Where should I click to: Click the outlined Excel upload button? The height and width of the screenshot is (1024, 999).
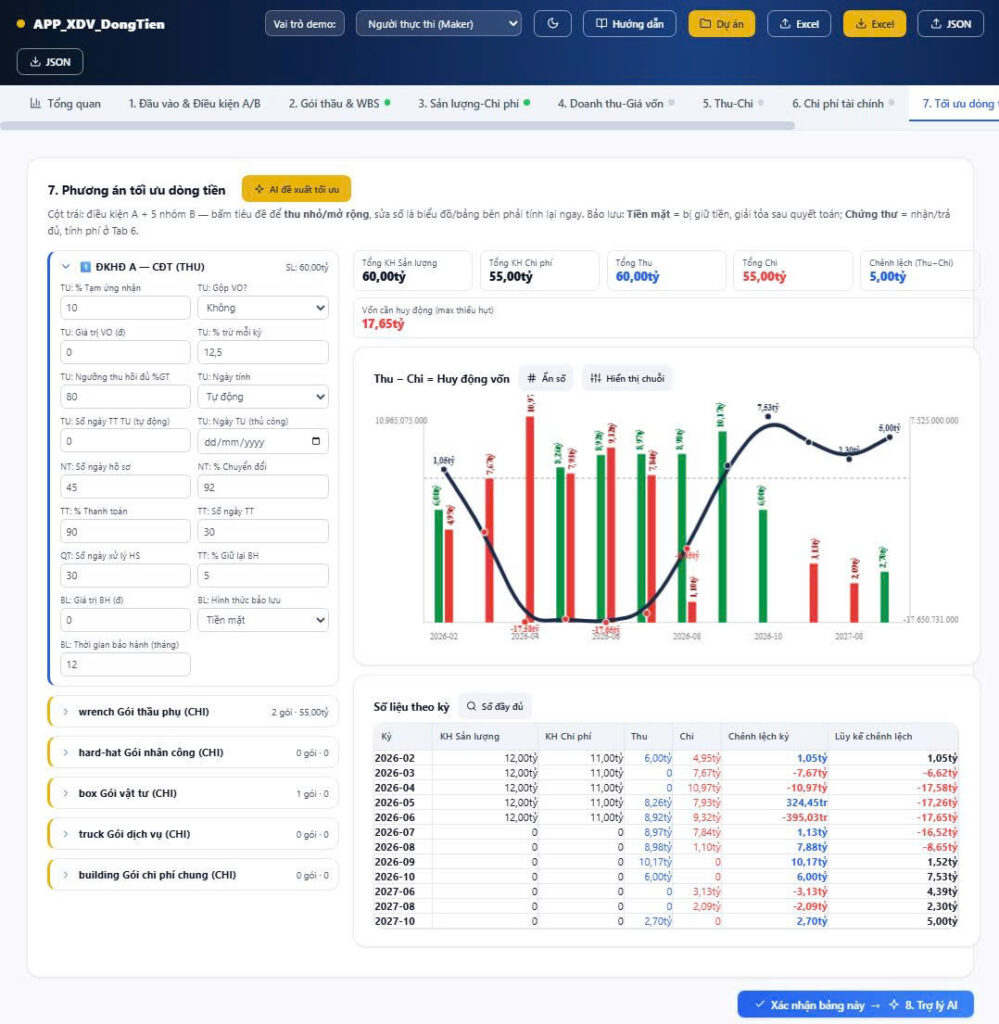[x=799, y=24]
